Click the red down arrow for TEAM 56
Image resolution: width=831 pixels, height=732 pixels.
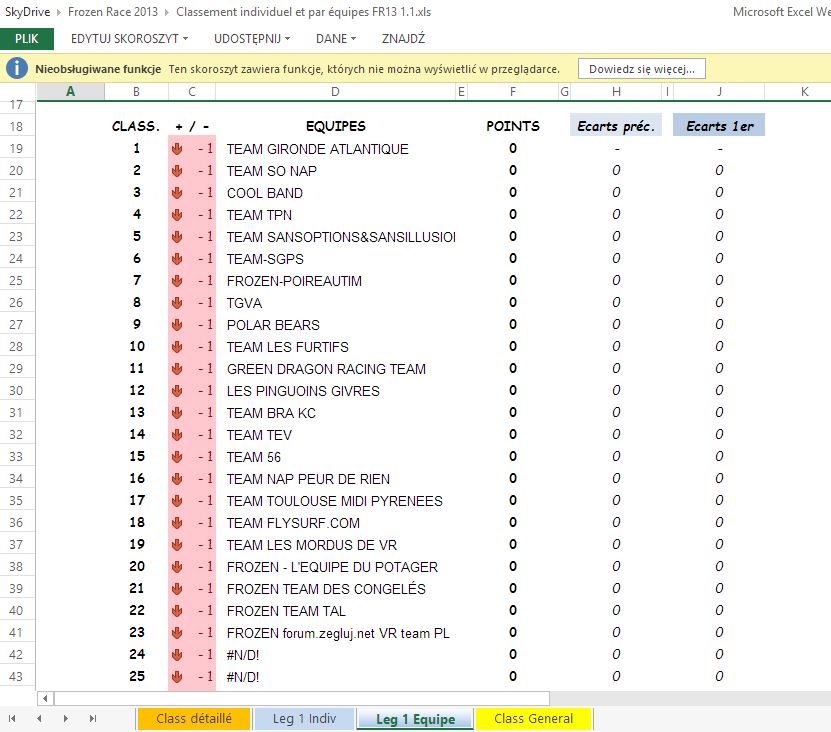click(177, 457)
